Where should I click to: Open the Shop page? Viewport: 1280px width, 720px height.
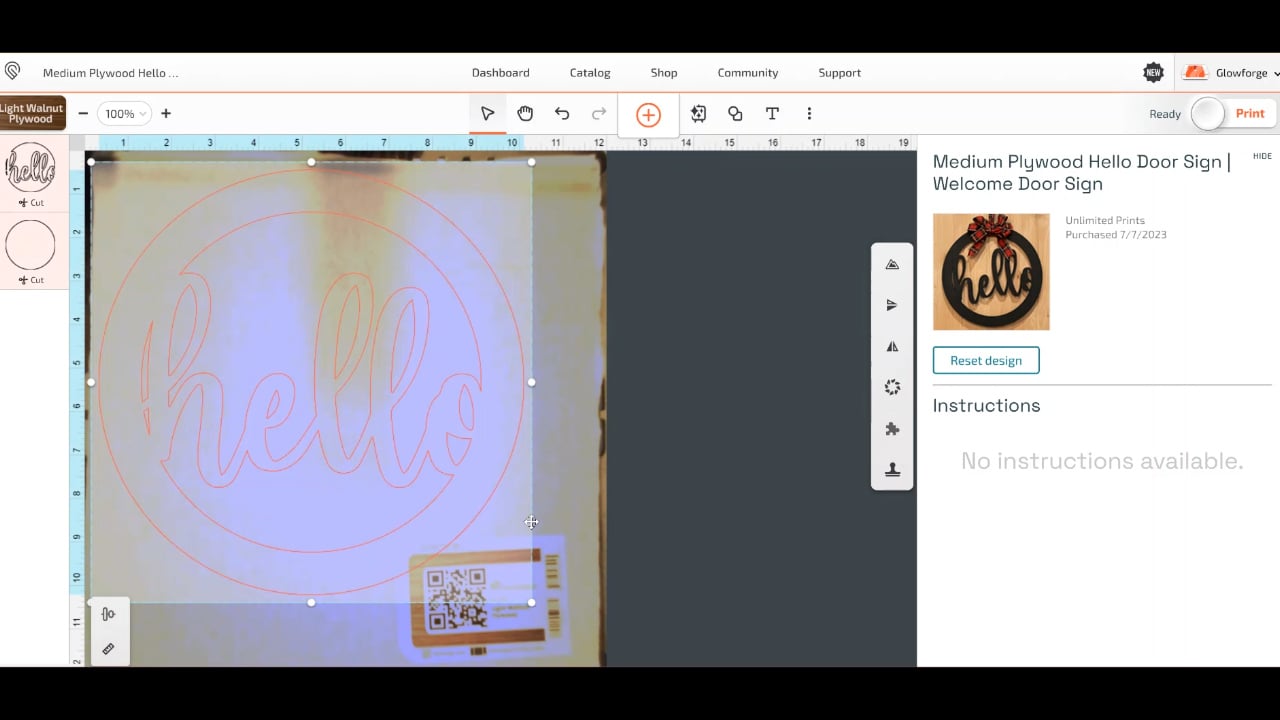click(x=664, y=73)
